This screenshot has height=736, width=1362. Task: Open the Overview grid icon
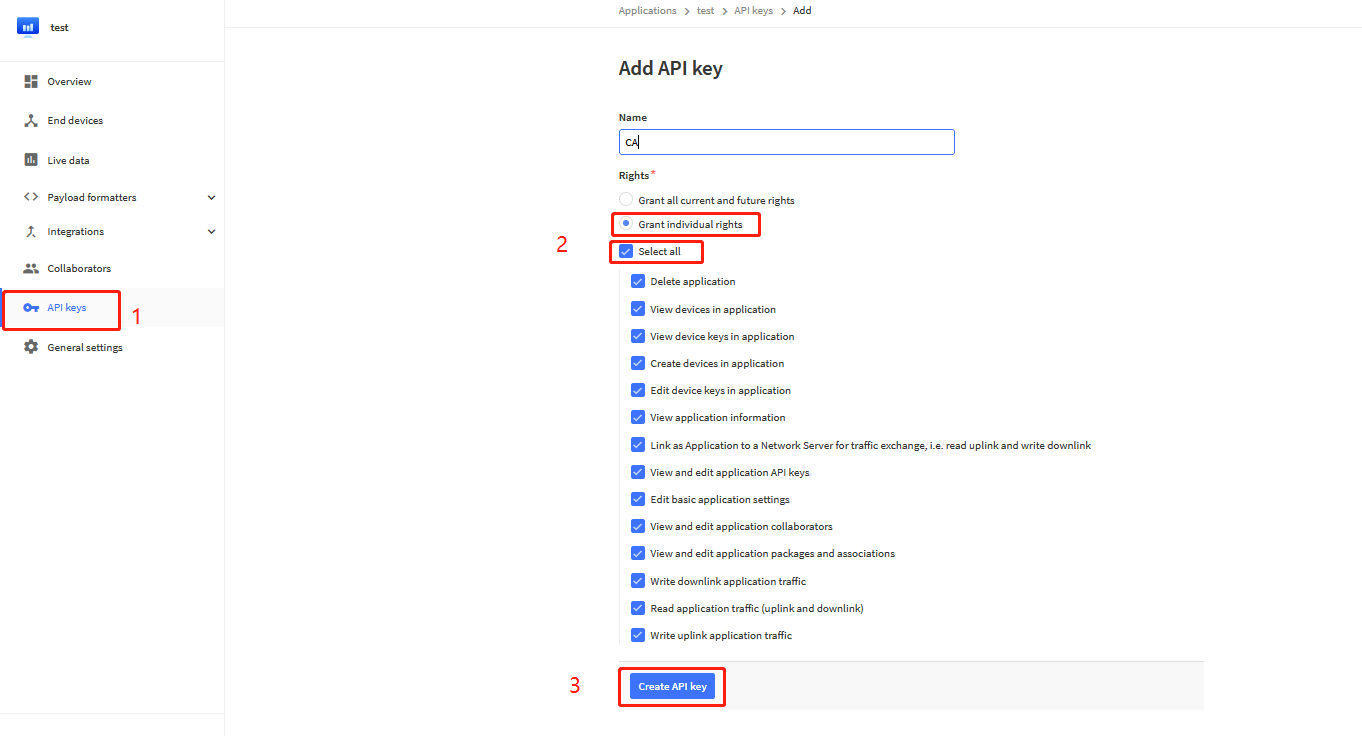(x=31, y=81)
